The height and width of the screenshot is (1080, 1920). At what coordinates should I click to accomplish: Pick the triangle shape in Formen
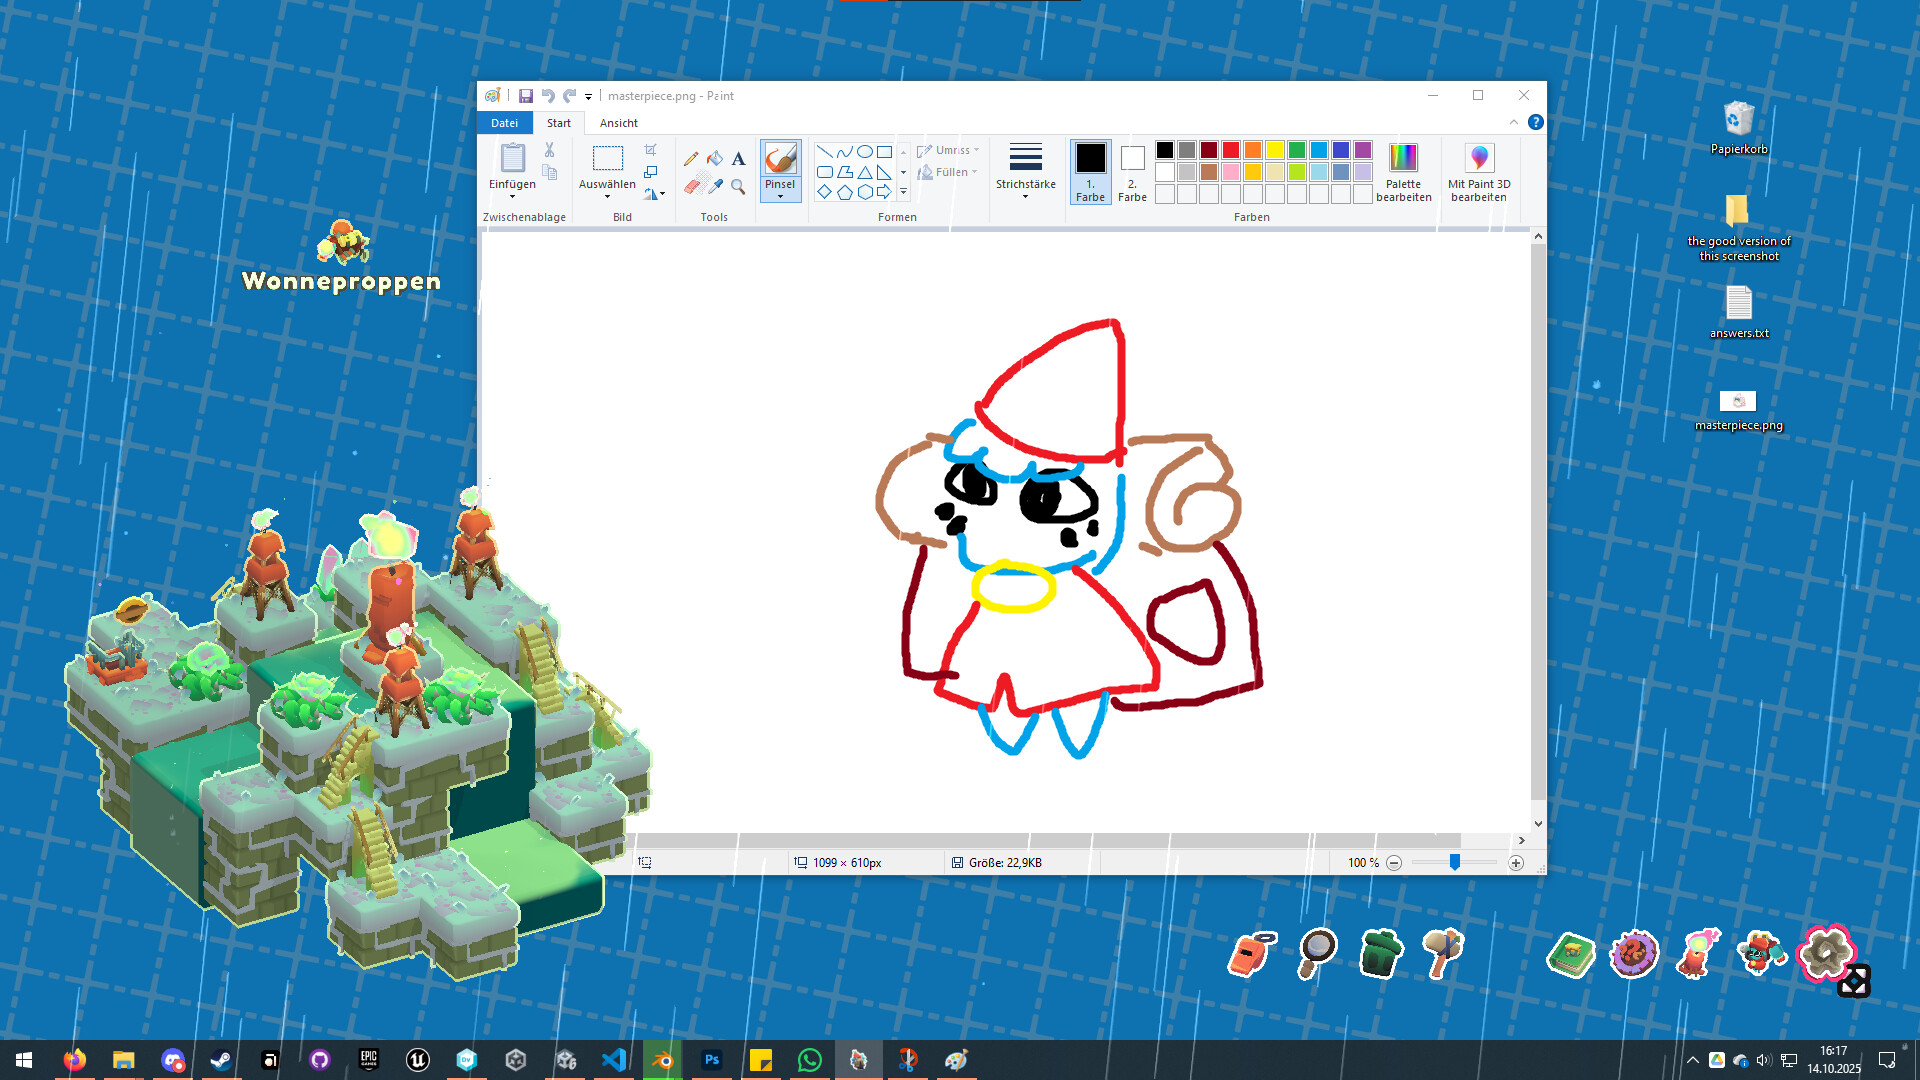865,173
